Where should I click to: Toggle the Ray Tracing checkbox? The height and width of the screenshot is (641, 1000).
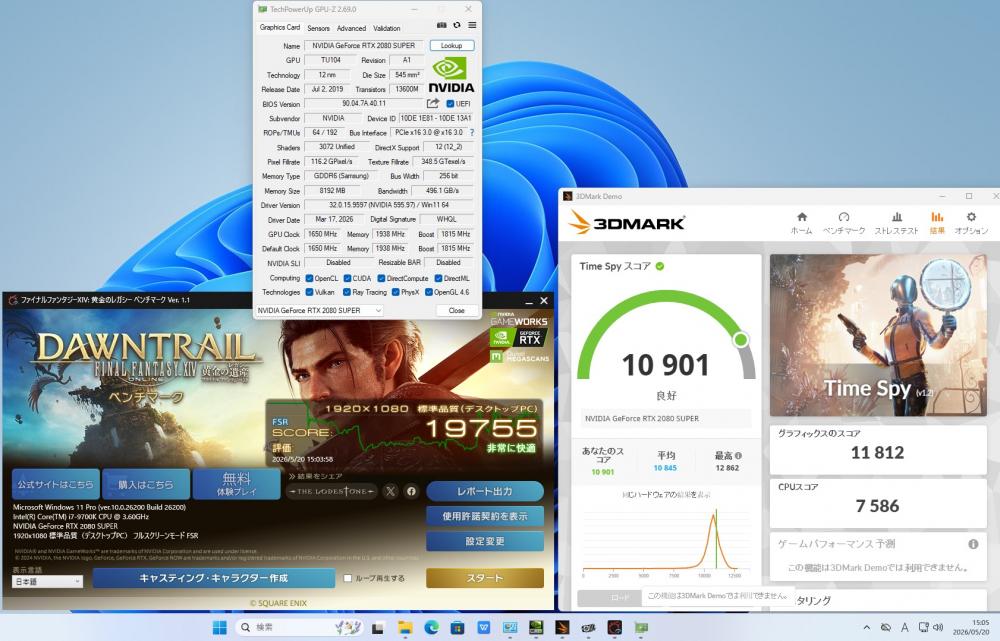347,292
